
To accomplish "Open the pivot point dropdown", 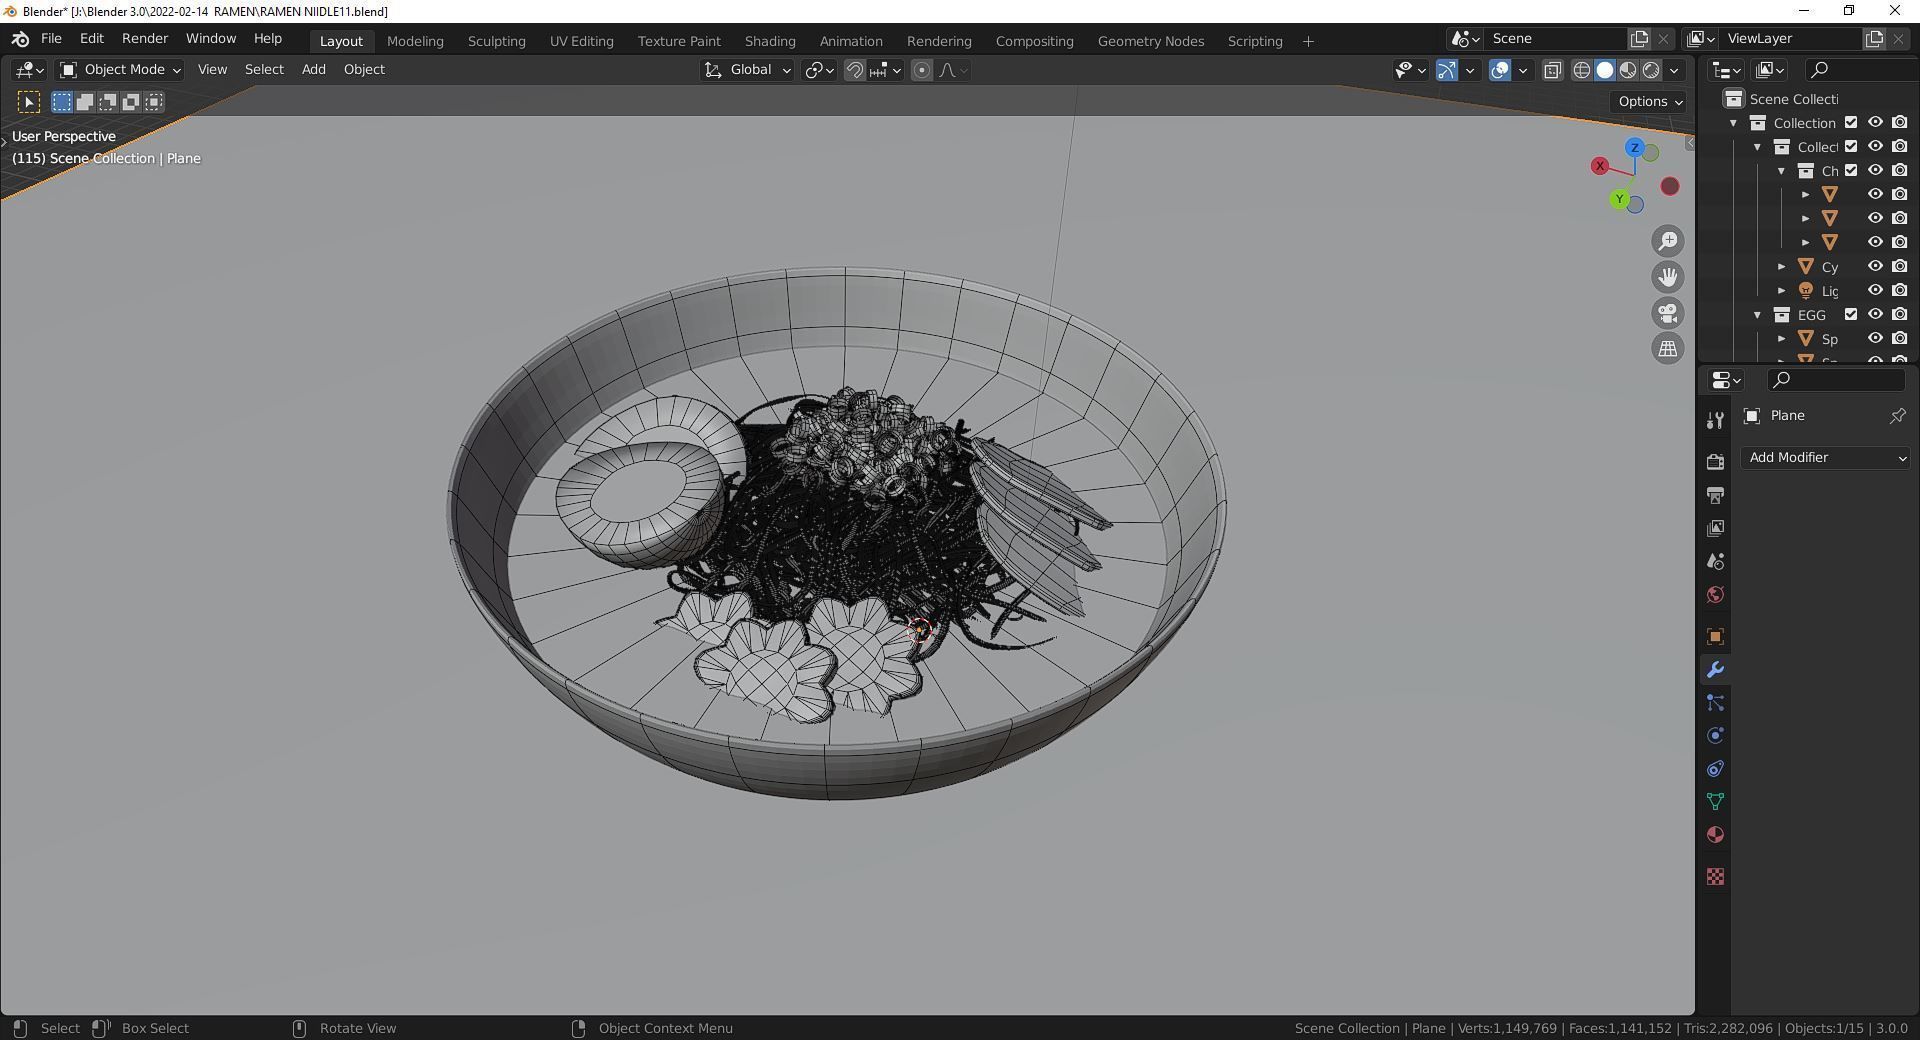I will [819, 70].
